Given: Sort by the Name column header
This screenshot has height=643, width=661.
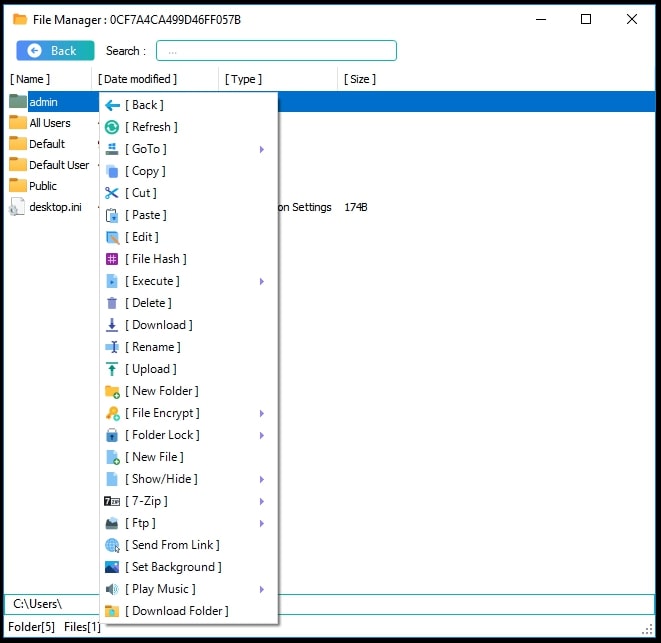Looking at the screenshot, I should pyautogui.click(x=30, y=79).
